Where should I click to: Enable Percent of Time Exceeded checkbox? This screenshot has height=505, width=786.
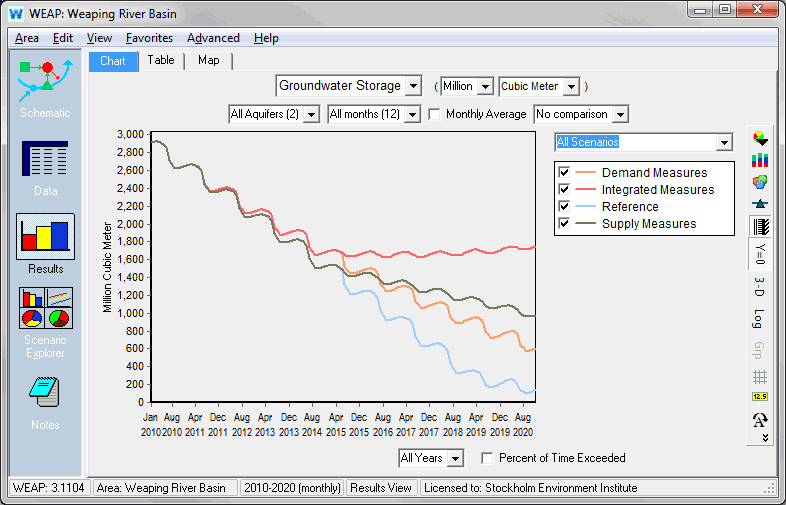(488, 458)
